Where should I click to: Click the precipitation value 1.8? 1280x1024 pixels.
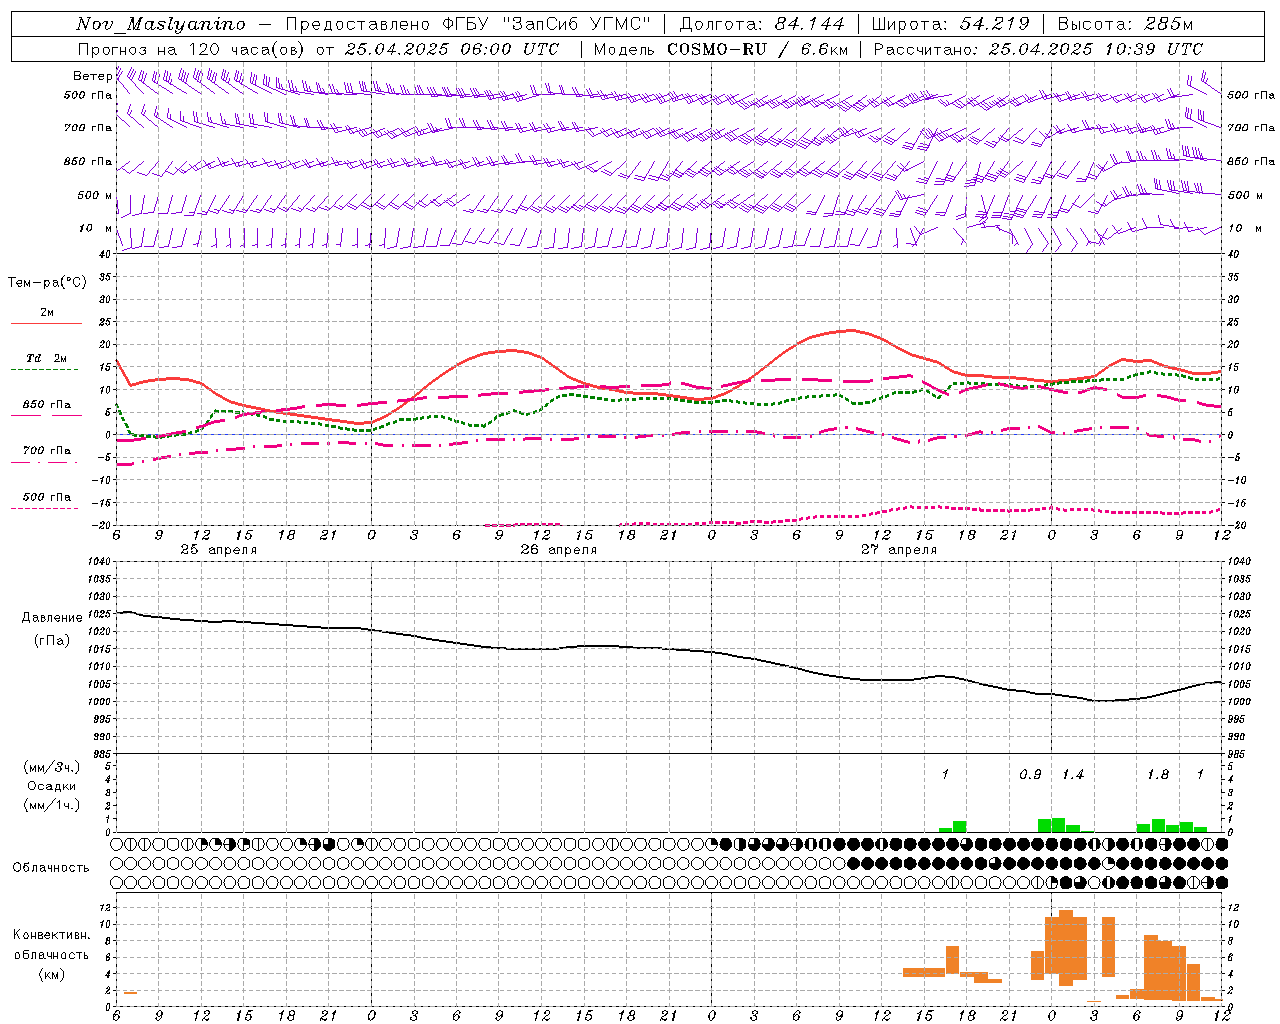click(x=1158, y=775)
